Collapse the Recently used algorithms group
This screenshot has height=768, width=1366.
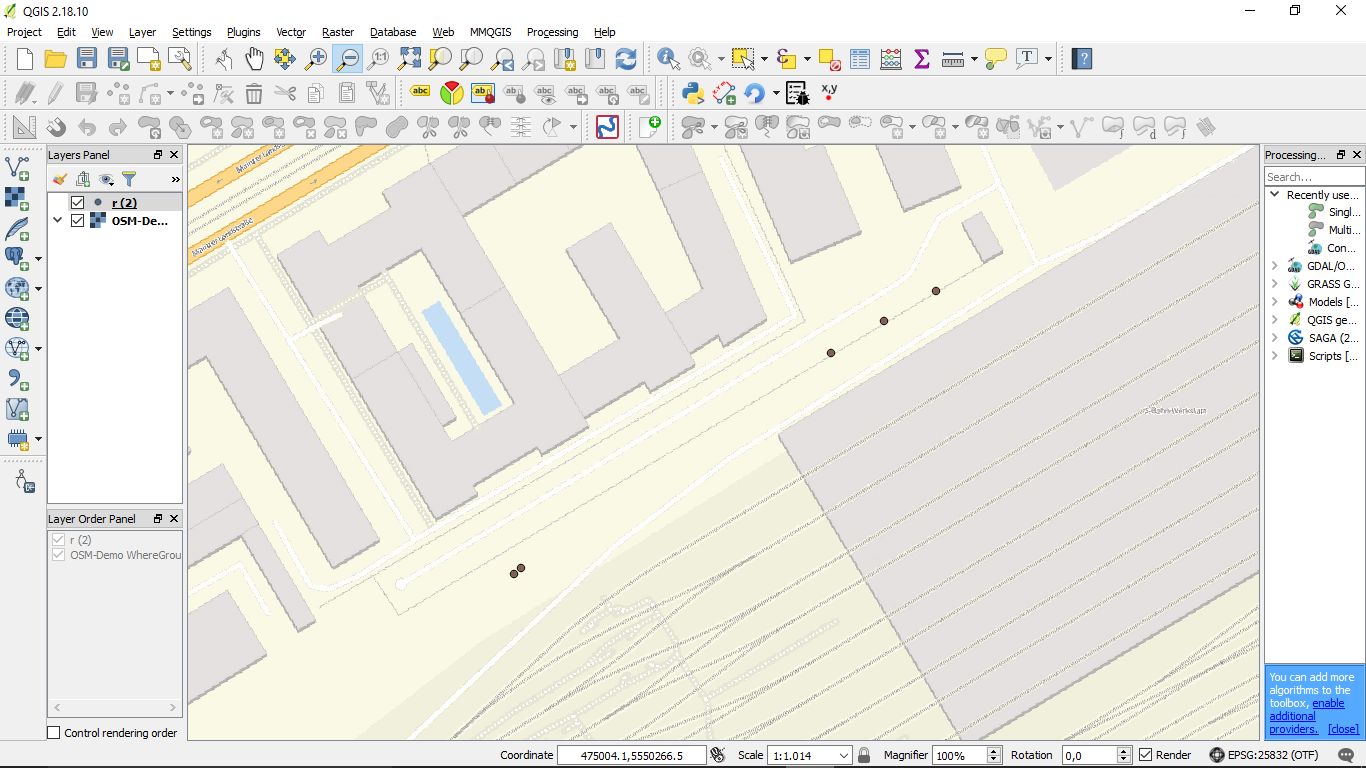point(1274,195)
